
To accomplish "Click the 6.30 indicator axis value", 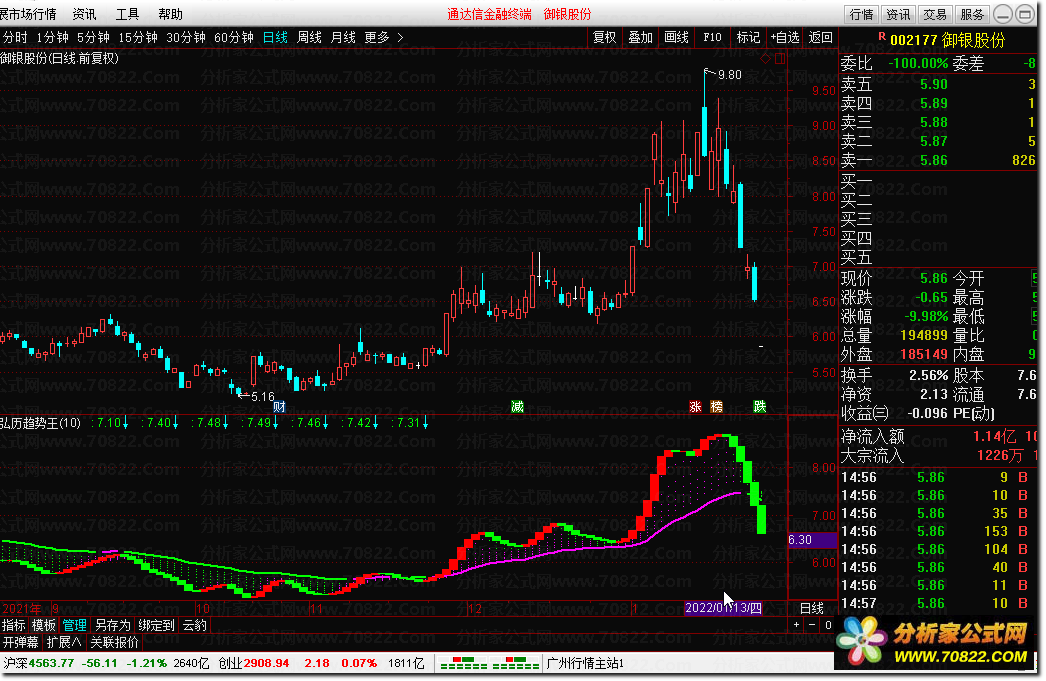I will pos(812,540).
